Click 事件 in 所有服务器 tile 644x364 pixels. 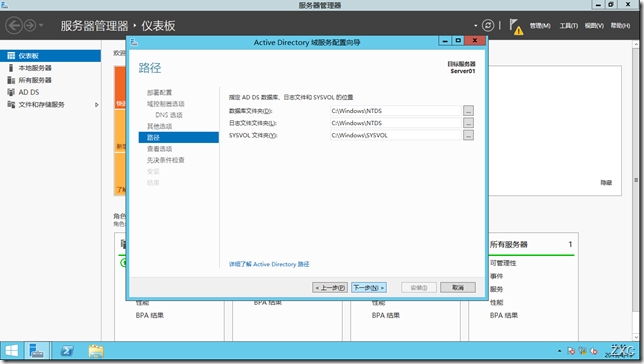click(496, 276)
